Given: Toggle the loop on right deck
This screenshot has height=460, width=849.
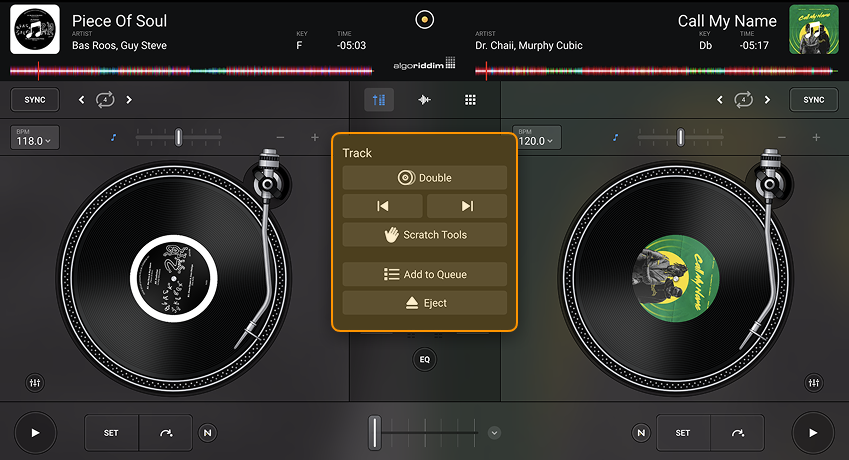Looking at the screenshot, I should pos(743,100).
